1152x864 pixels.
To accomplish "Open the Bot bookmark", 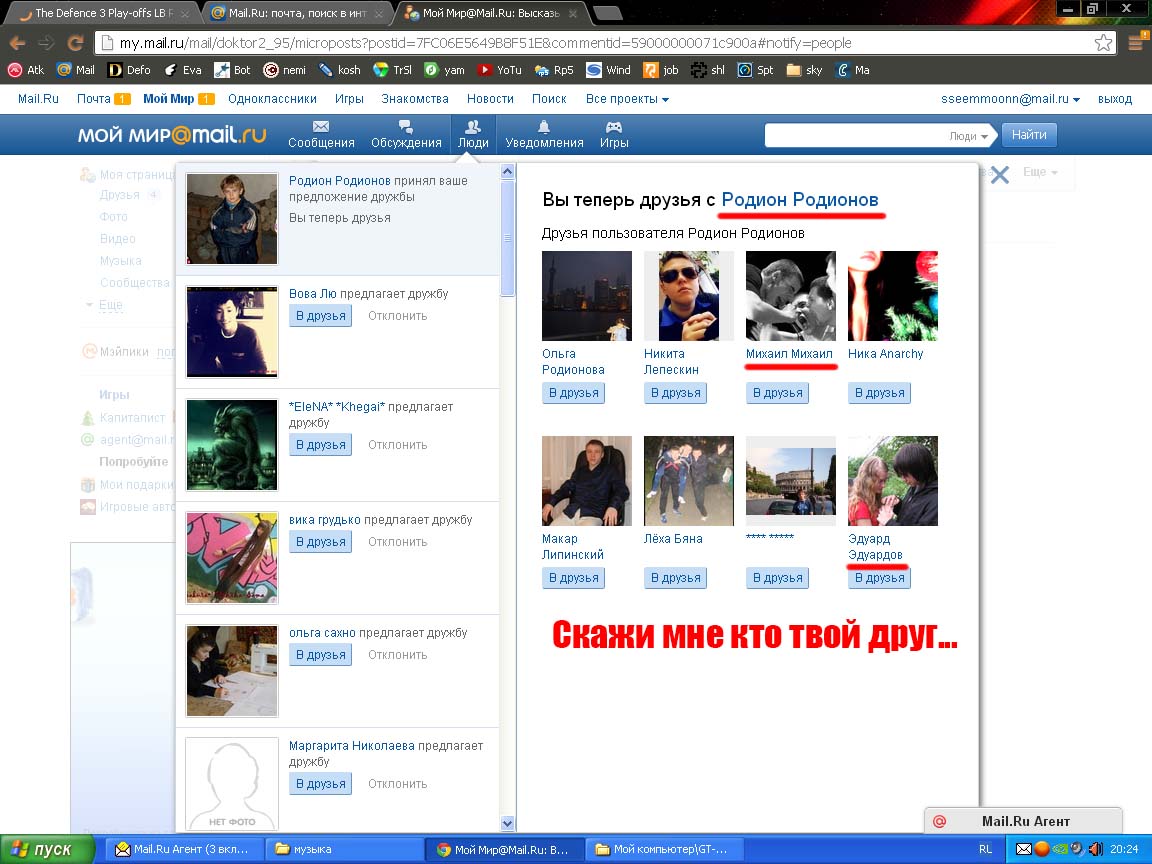I will pyautogui.click(x=232, y=70).
